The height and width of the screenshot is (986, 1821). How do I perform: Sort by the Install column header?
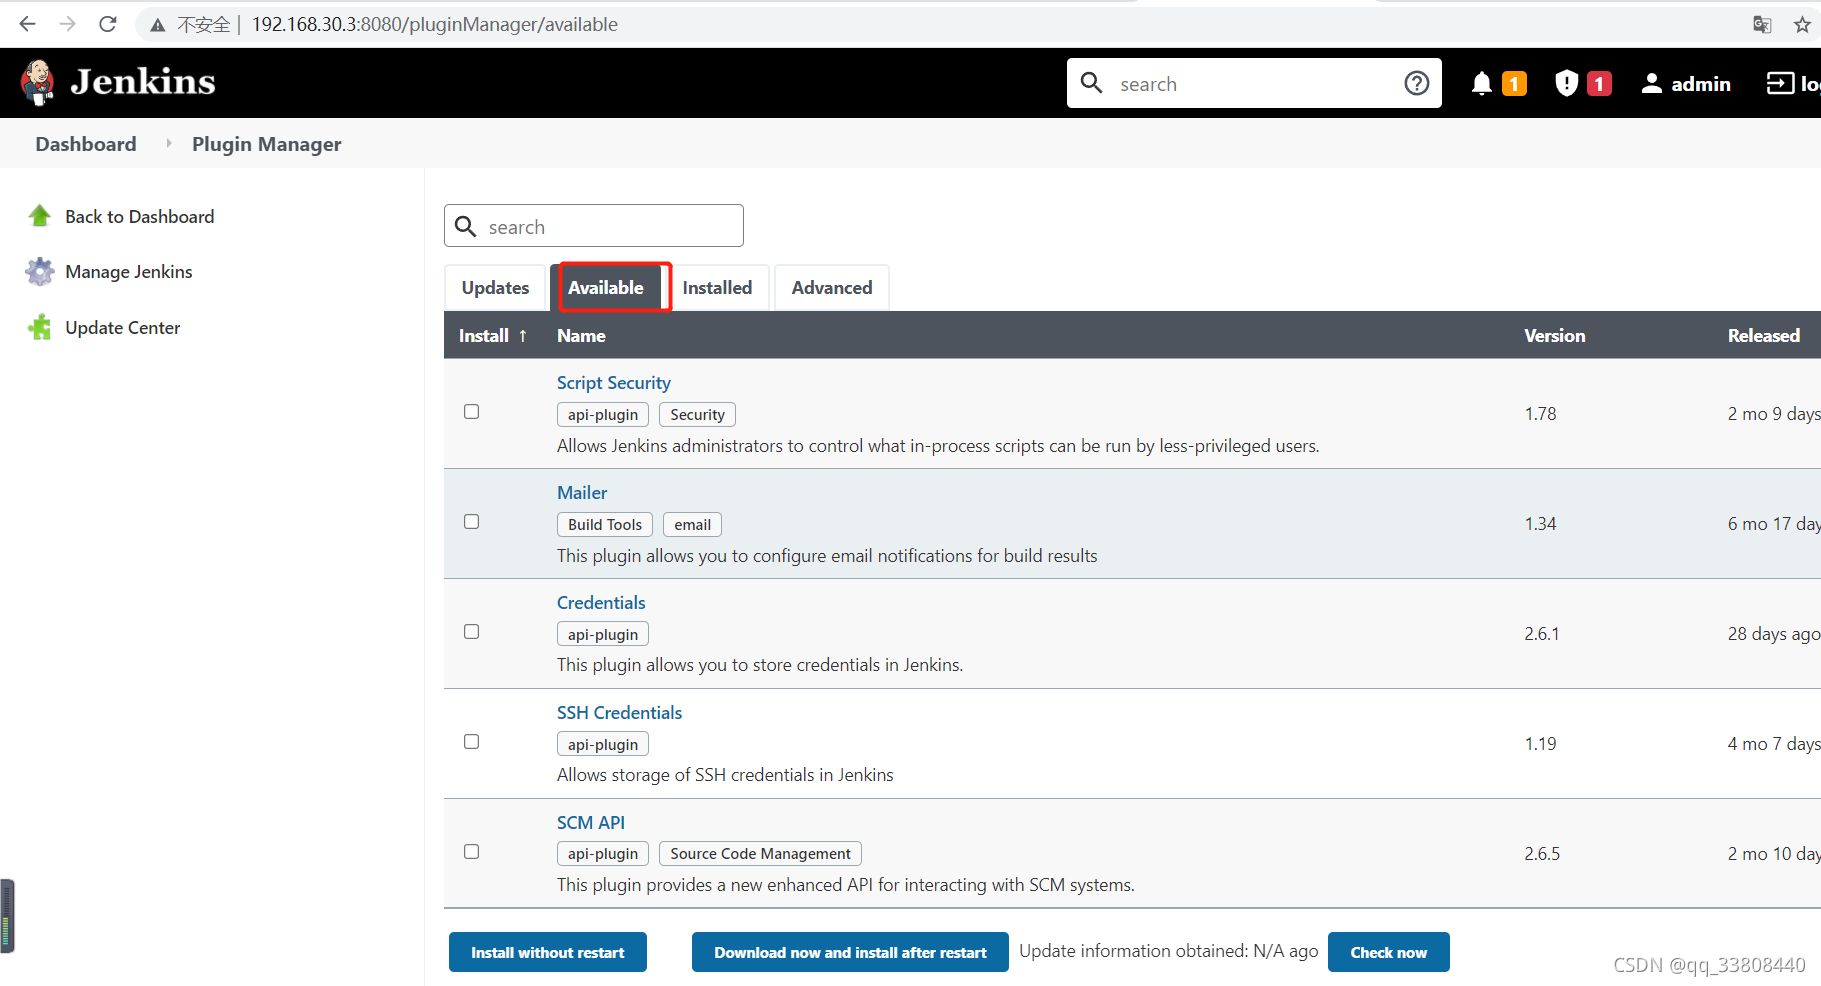point(493,336)
